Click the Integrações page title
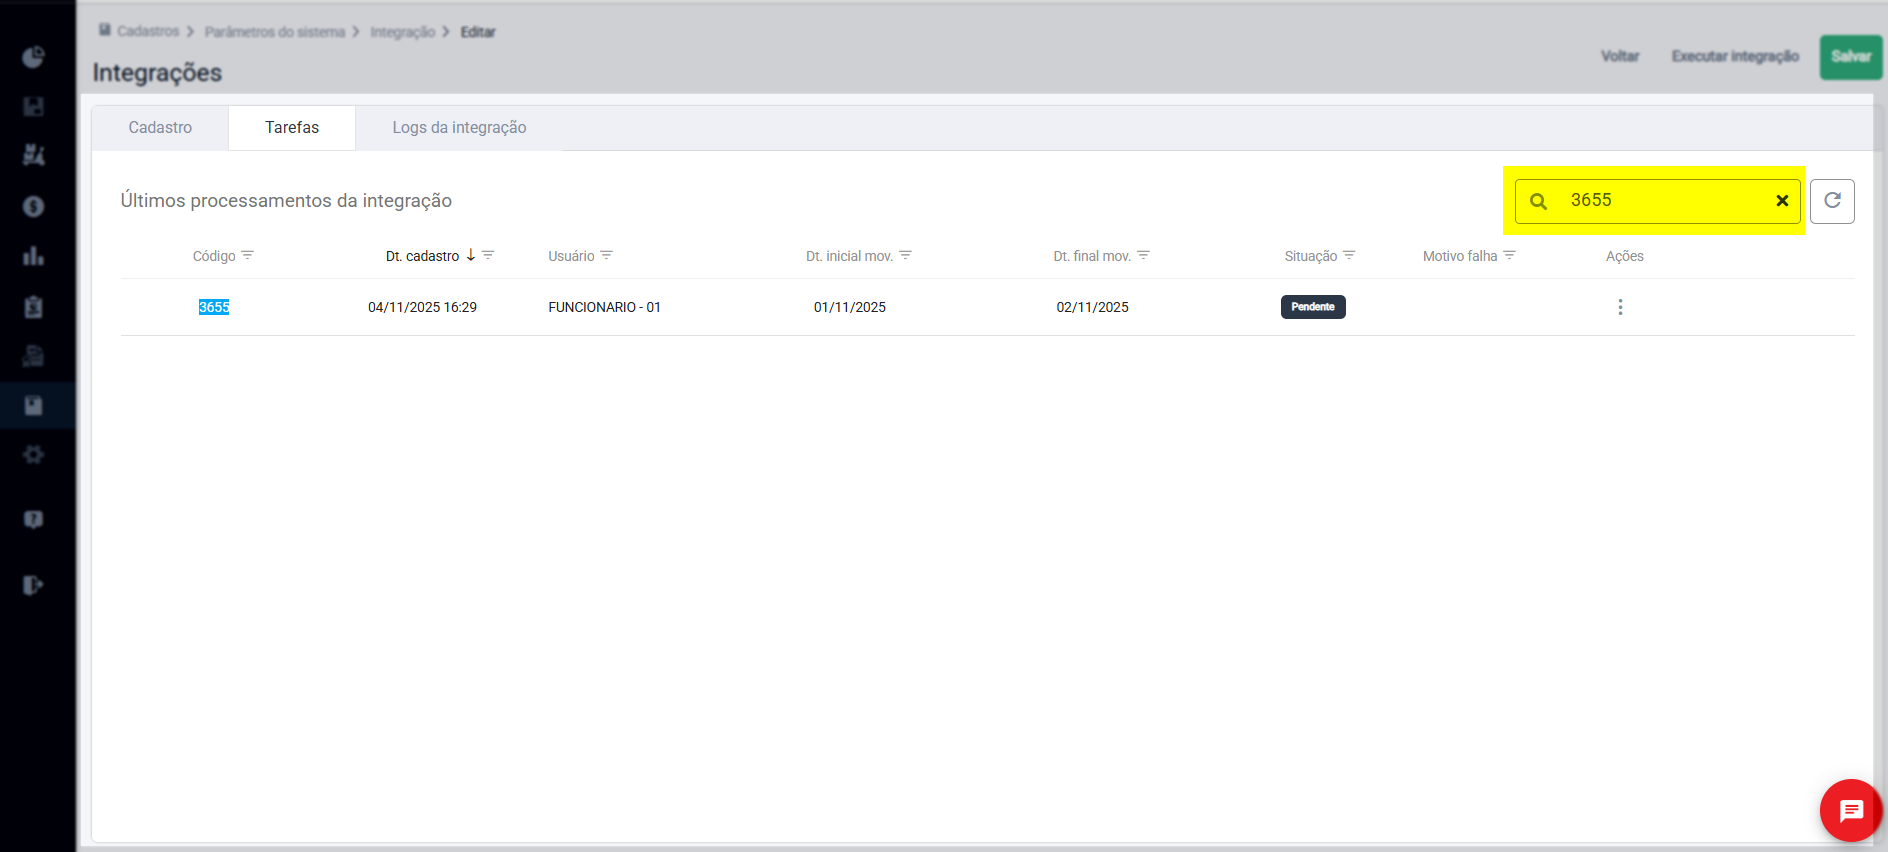Screen dimensions: 1888x852 (x=157, y=73)
